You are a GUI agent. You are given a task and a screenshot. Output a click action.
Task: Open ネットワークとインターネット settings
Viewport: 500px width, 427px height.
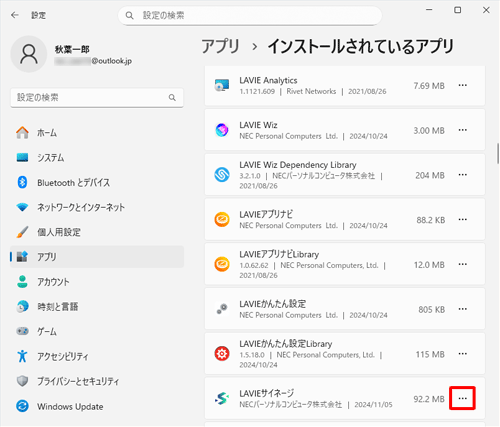(97, 207)
